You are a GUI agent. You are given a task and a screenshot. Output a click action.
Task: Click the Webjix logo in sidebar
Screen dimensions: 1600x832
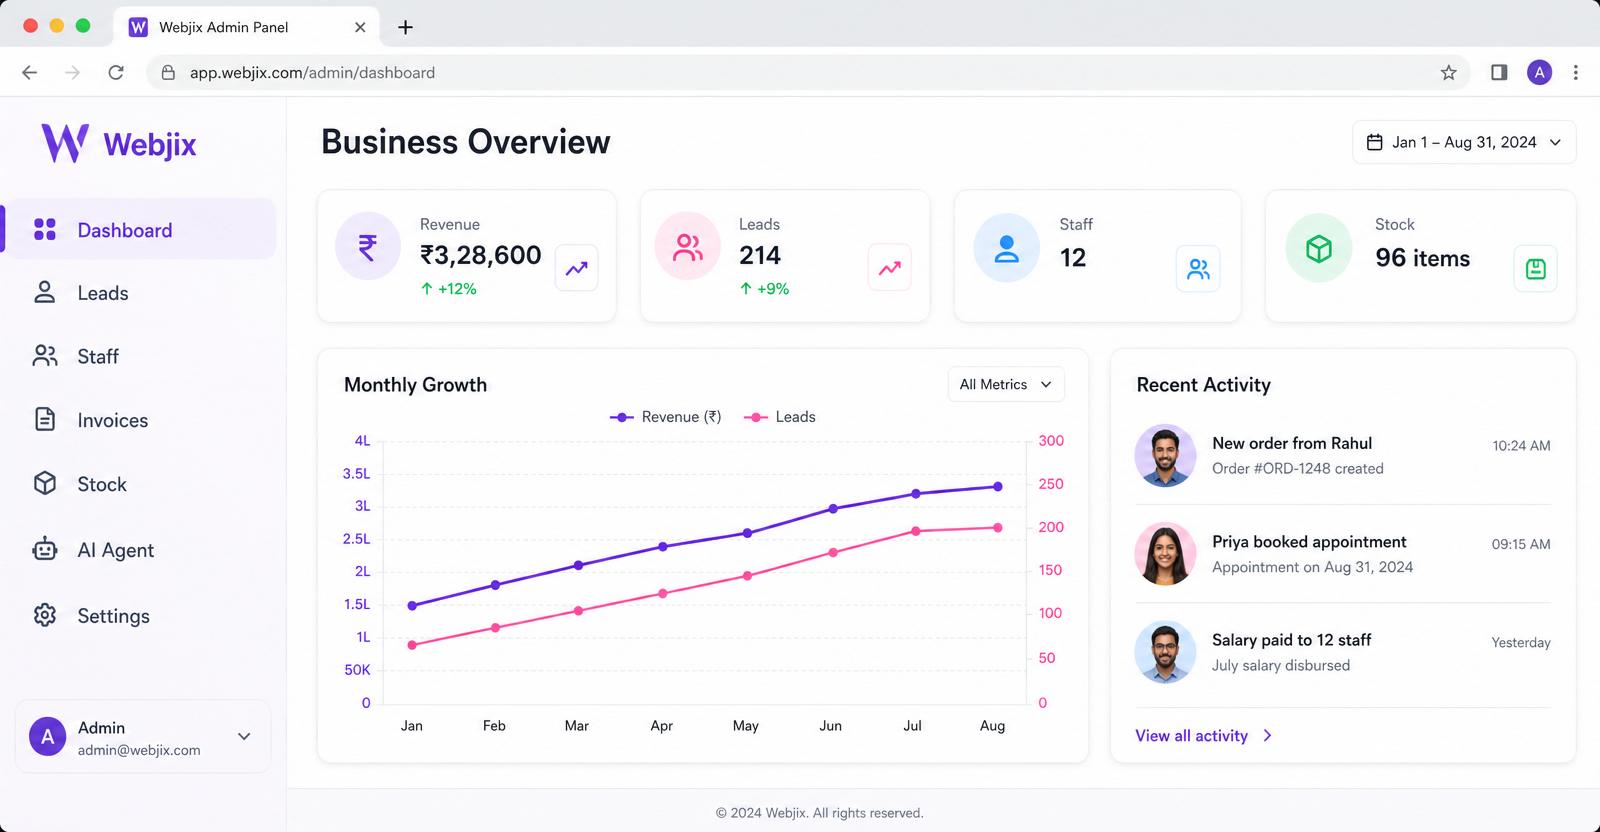point(119,143)
